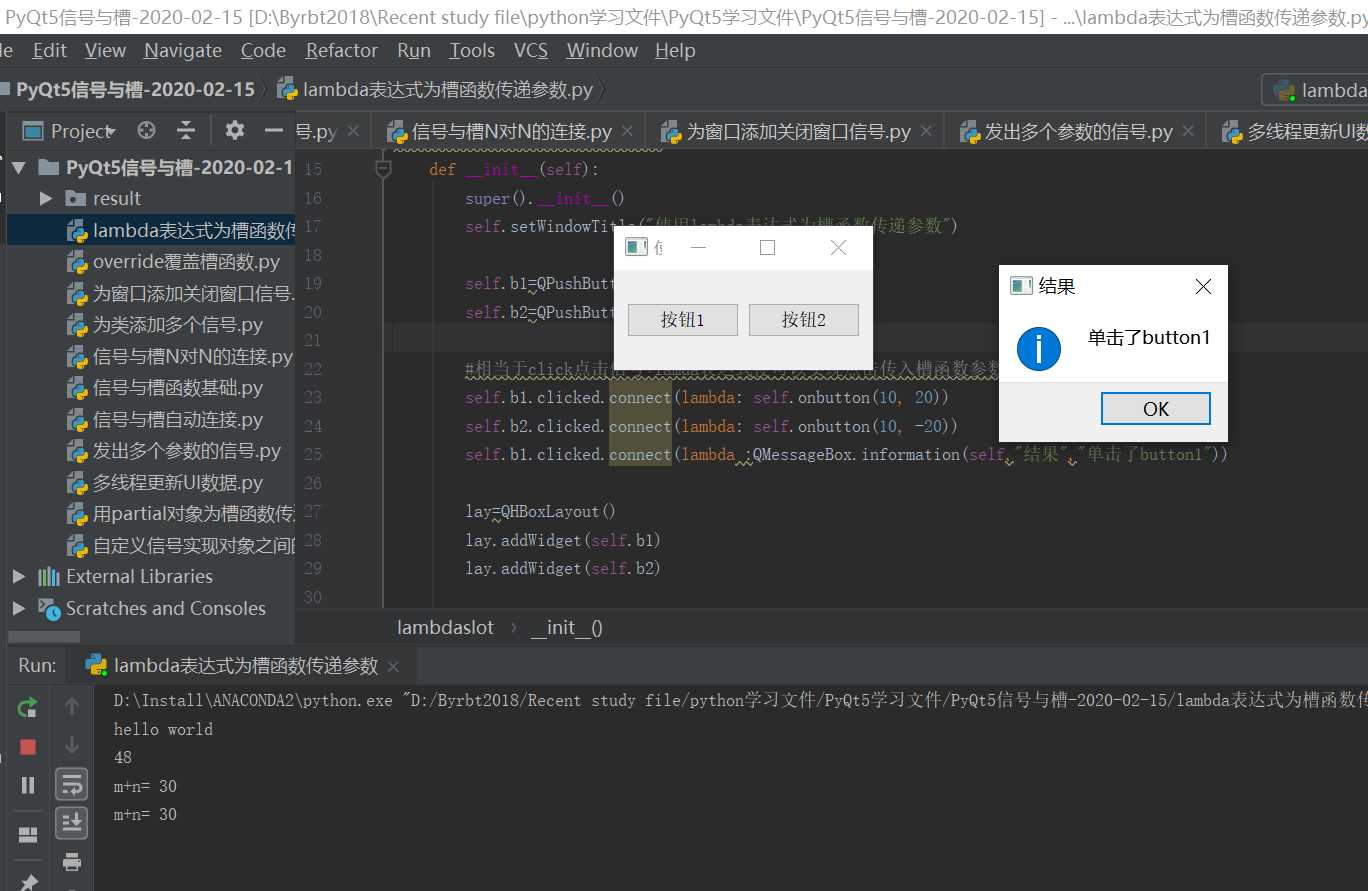Close the 信号与槽N对N的连接.py tab

tap(627, 131)
